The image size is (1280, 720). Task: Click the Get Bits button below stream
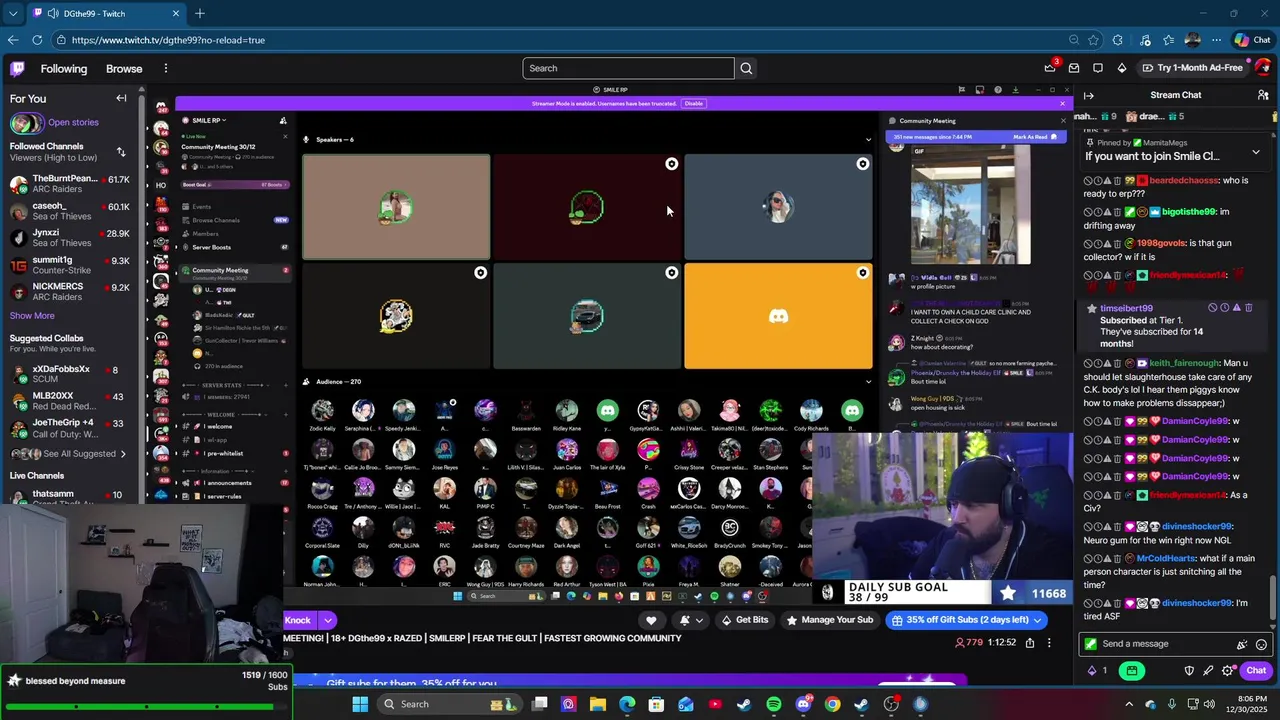pyautogui.click(x=744, y=620)
